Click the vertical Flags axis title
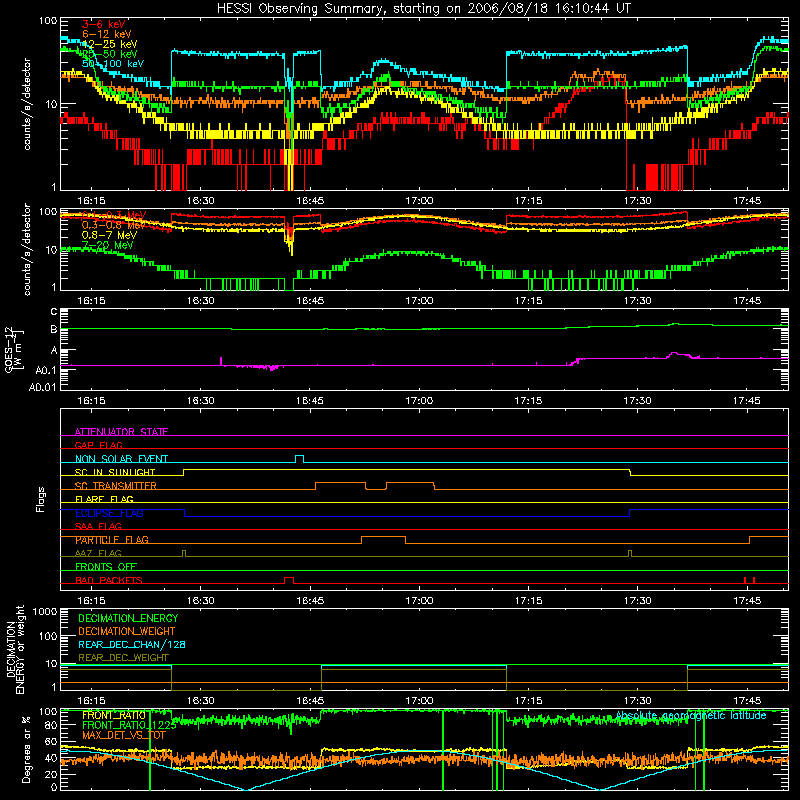This screenshot has width=800, height=800. (x=41, y=499)
